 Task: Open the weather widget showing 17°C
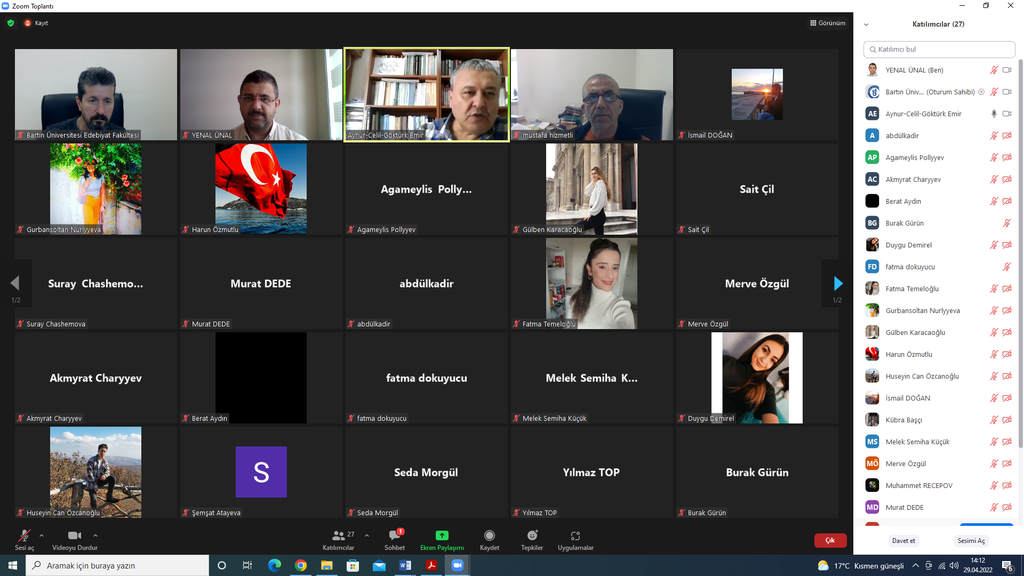coord(860,566)
